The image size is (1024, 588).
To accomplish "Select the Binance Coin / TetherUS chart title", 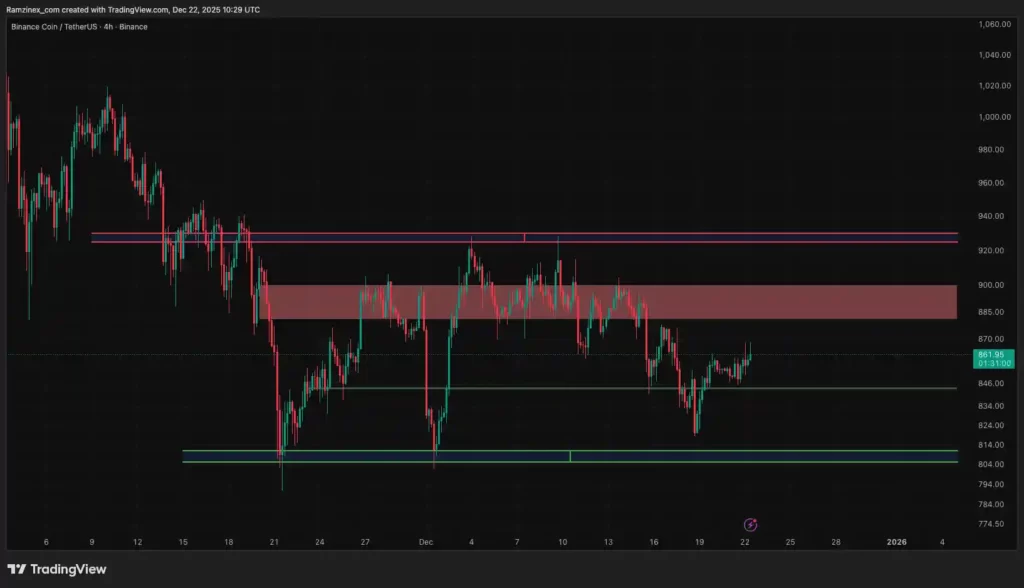I will tap(79, 26).
